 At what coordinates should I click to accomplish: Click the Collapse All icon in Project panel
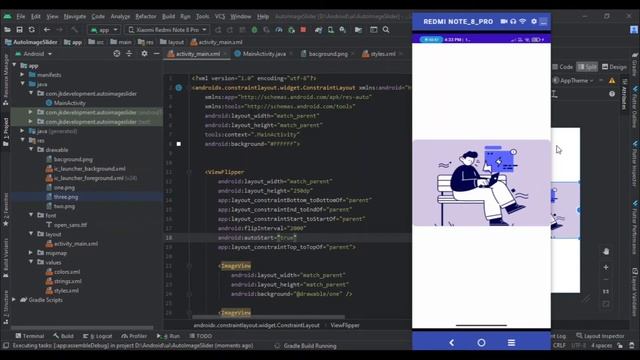pos(129,53)
